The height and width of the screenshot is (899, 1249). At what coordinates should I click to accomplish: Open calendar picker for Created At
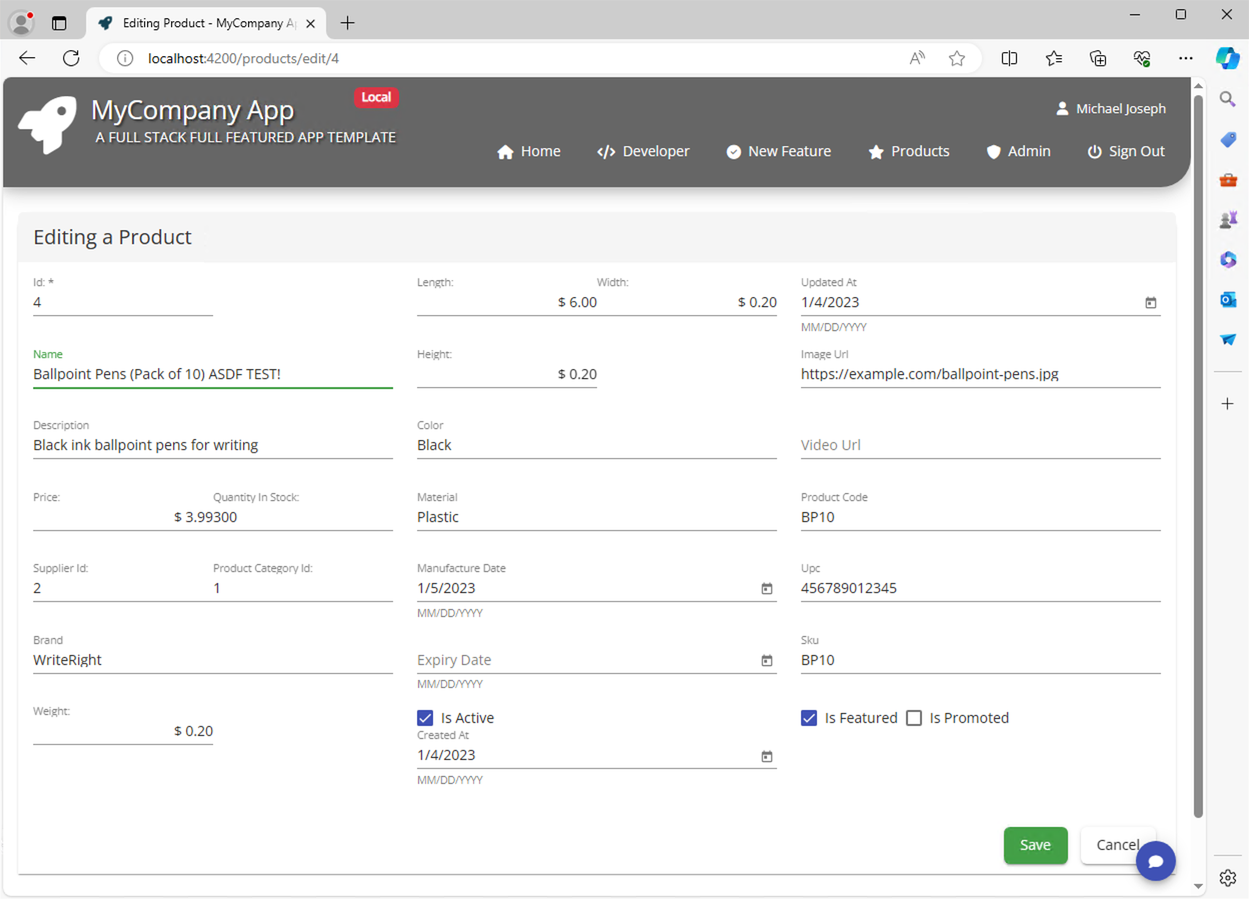click(767, 757)
